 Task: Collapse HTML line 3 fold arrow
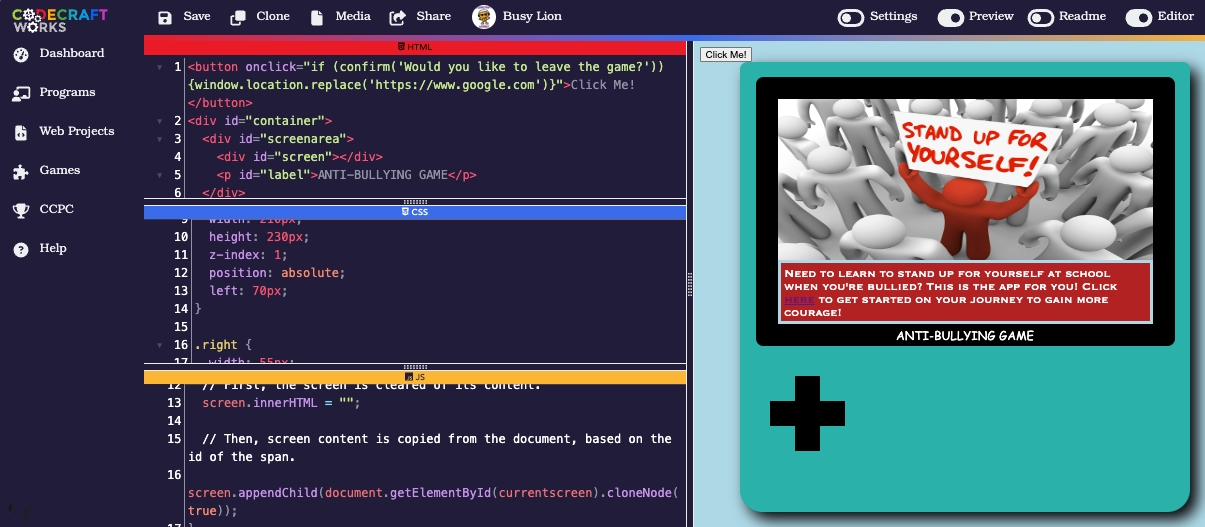click(158, 139)
